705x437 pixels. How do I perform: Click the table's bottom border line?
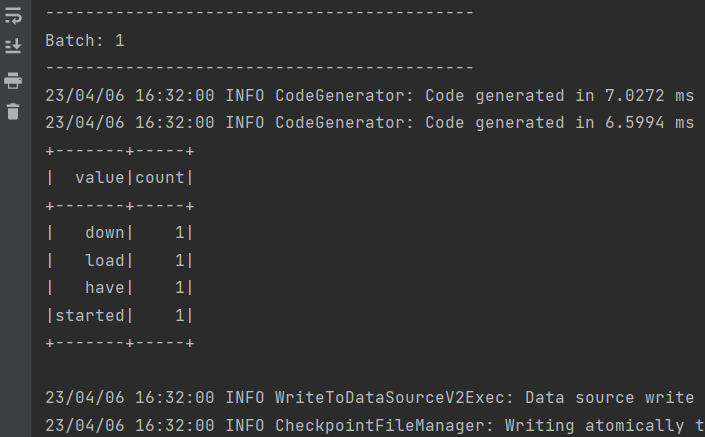pyautogui.click(x=120, y=343)
